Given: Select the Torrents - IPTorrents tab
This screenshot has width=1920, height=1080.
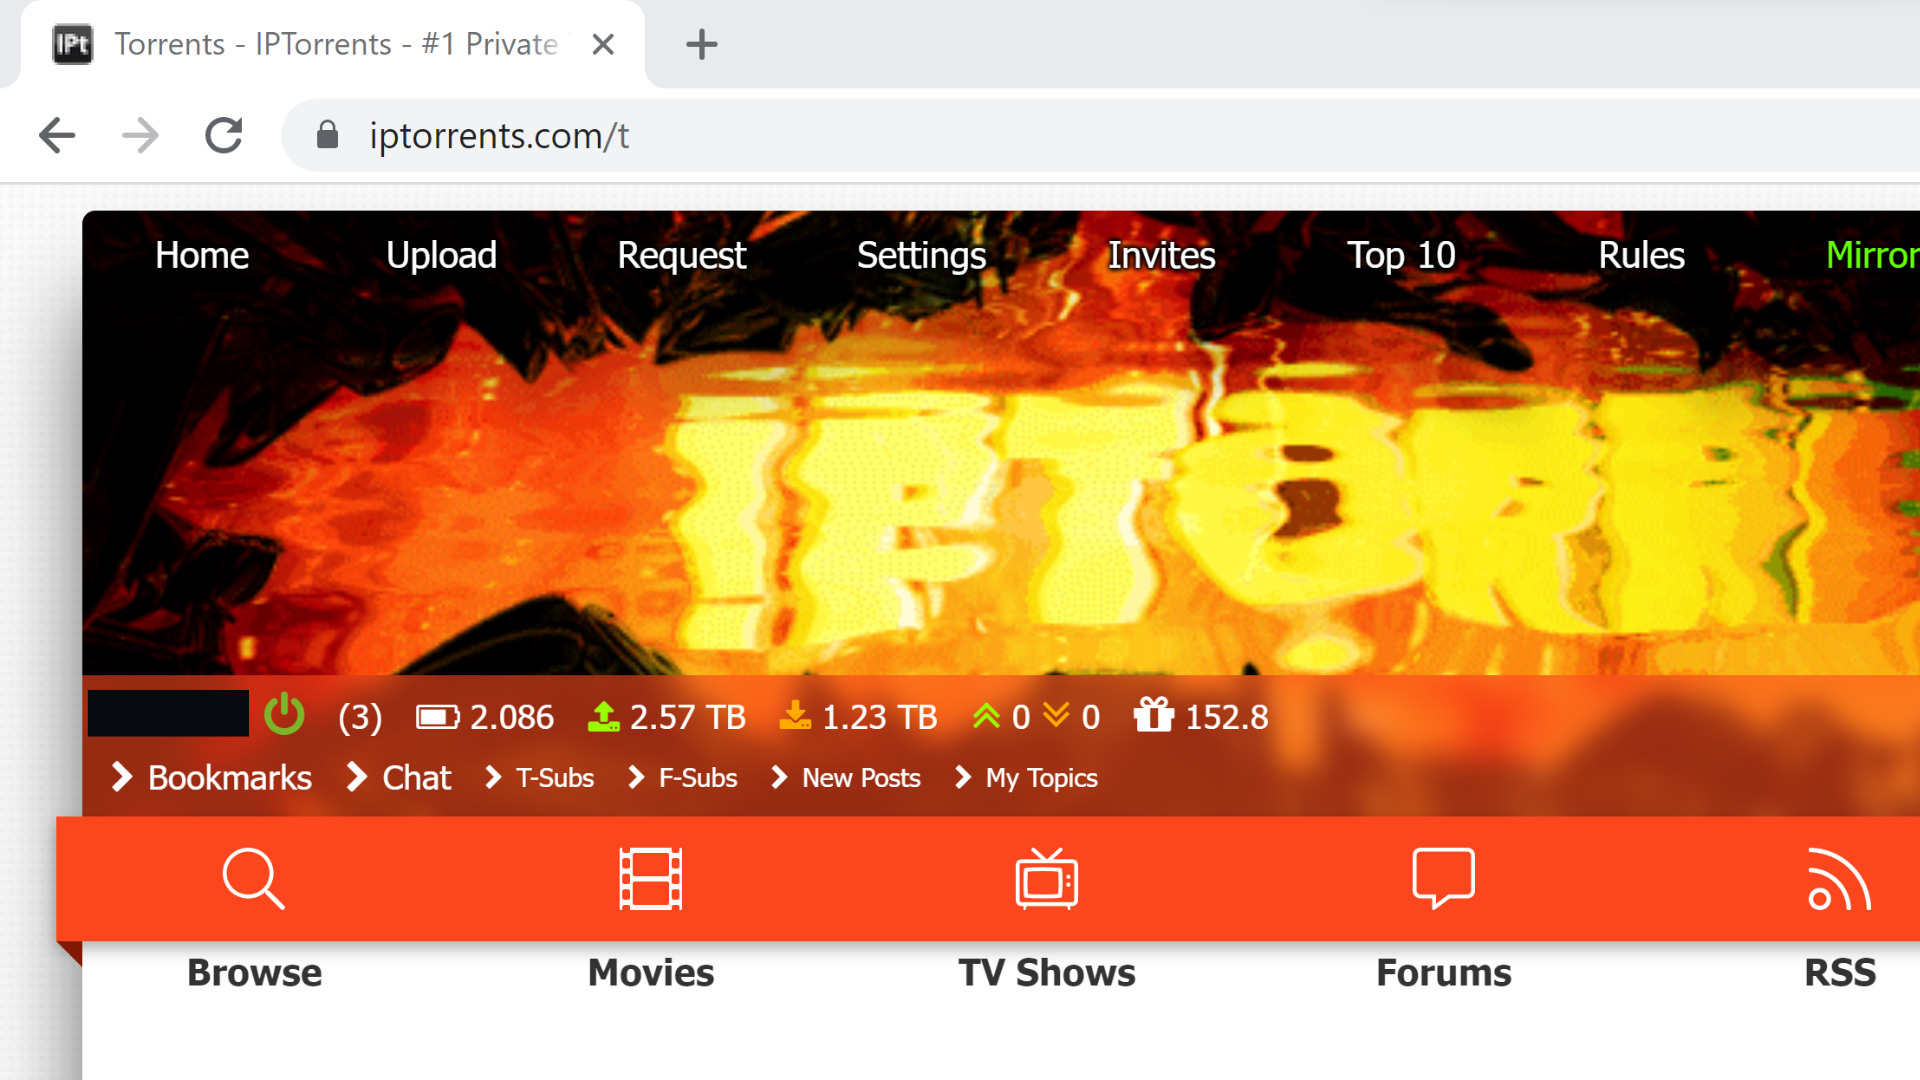Looking at the screenshot, I should 332,44.
